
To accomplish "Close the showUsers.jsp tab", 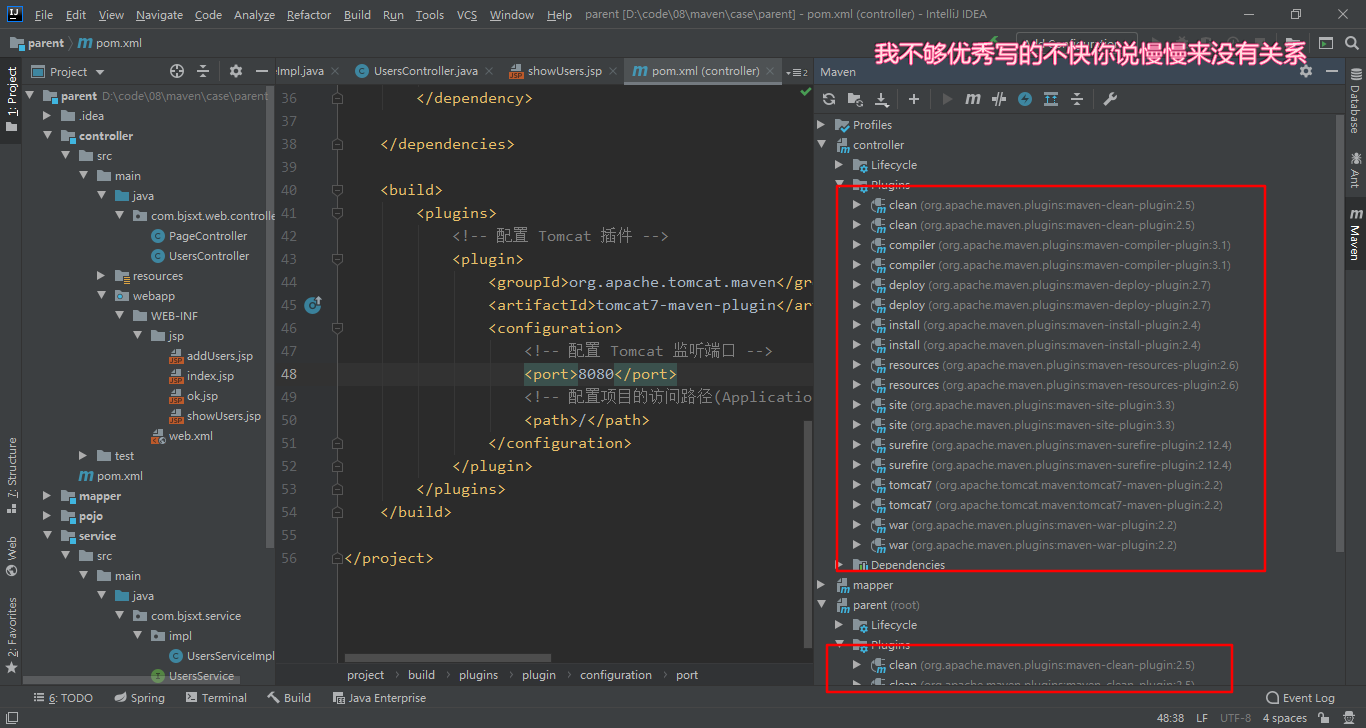I will click(614, 71).
